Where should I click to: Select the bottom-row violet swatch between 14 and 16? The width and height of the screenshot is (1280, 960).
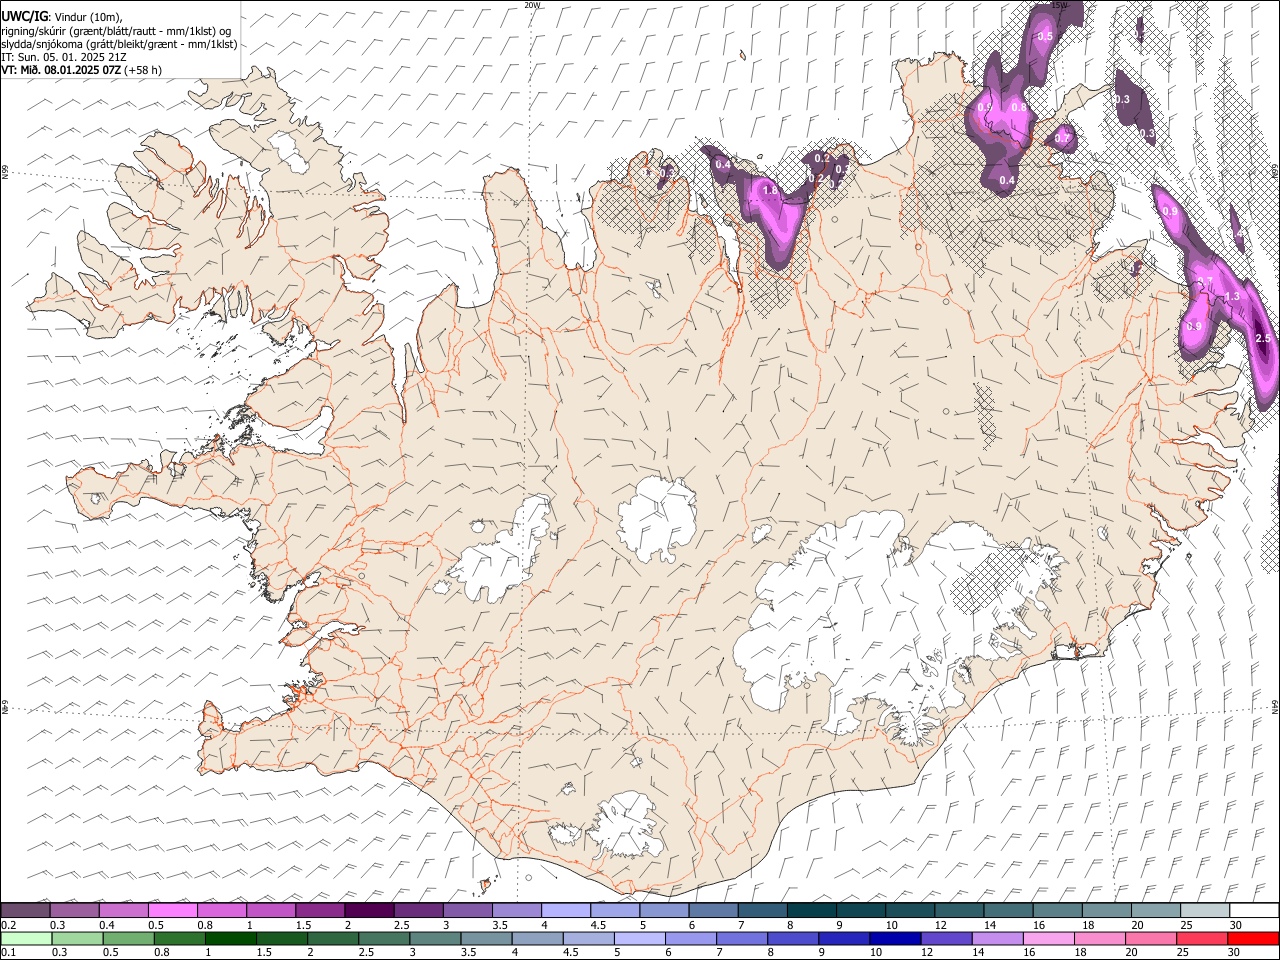(996, 938)
